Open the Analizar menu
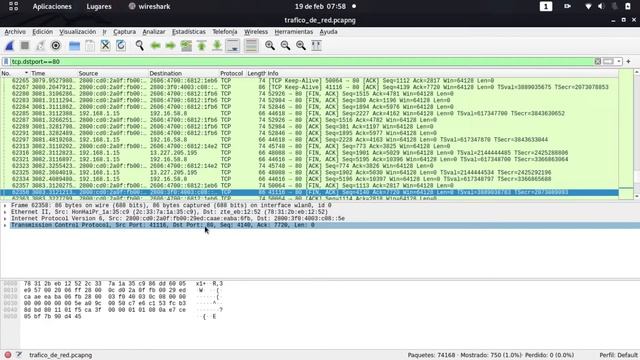 [154, 31]
